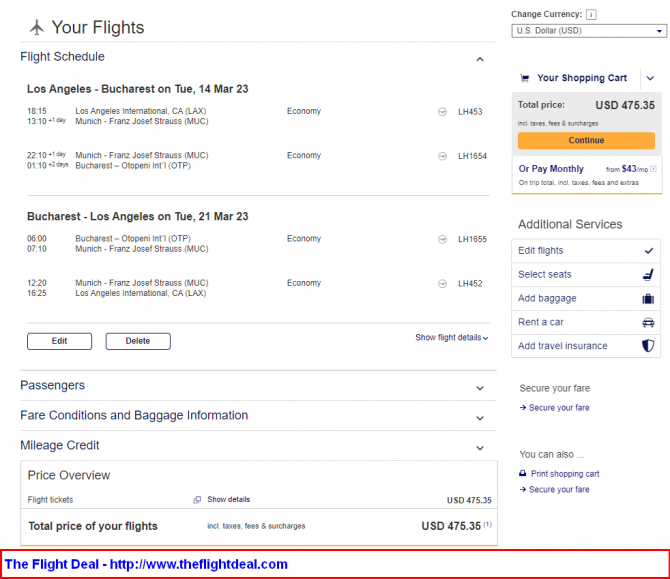
Task: Click the printer icon by Print shopping cart
Action: [x=522, y=473]
